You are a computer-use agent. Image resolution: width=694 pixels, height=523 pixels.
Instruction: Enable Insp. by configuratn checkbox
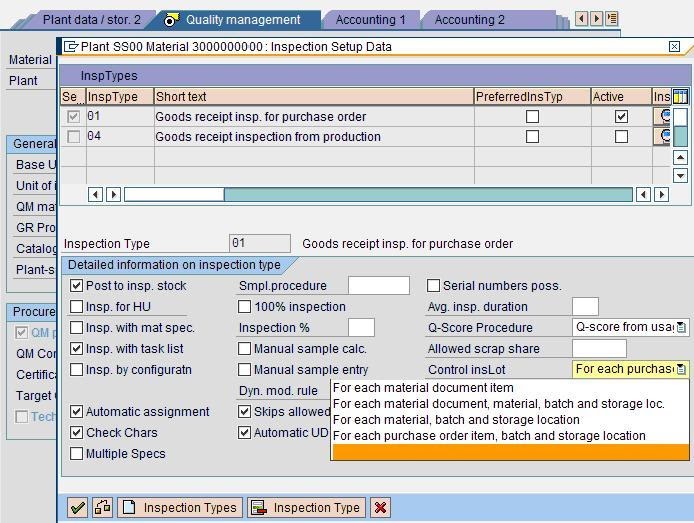pyautogui.click(x=76, y=369)
